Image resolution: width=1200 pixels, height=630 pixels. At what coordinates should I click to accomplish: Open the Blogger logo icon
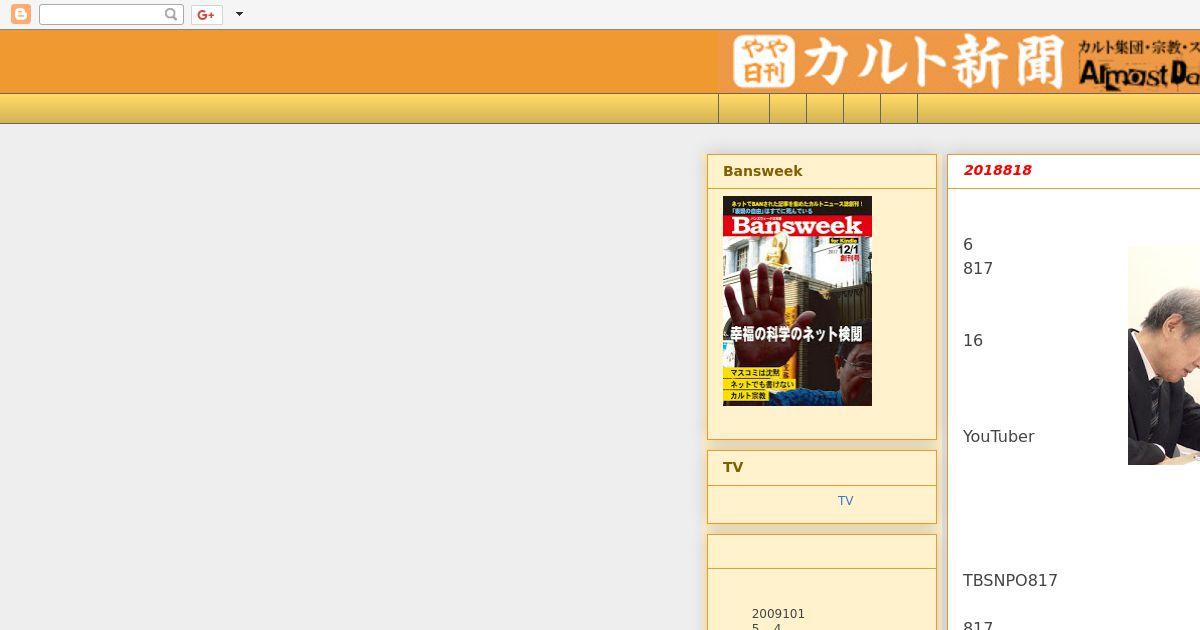21,14
